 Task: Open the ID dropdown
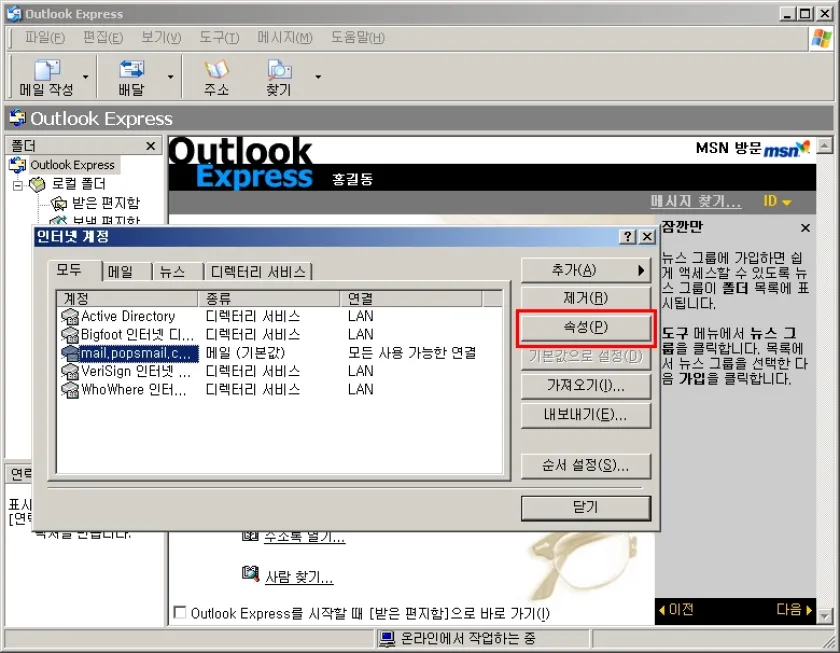pyautogui.click(x=777, y=201)
